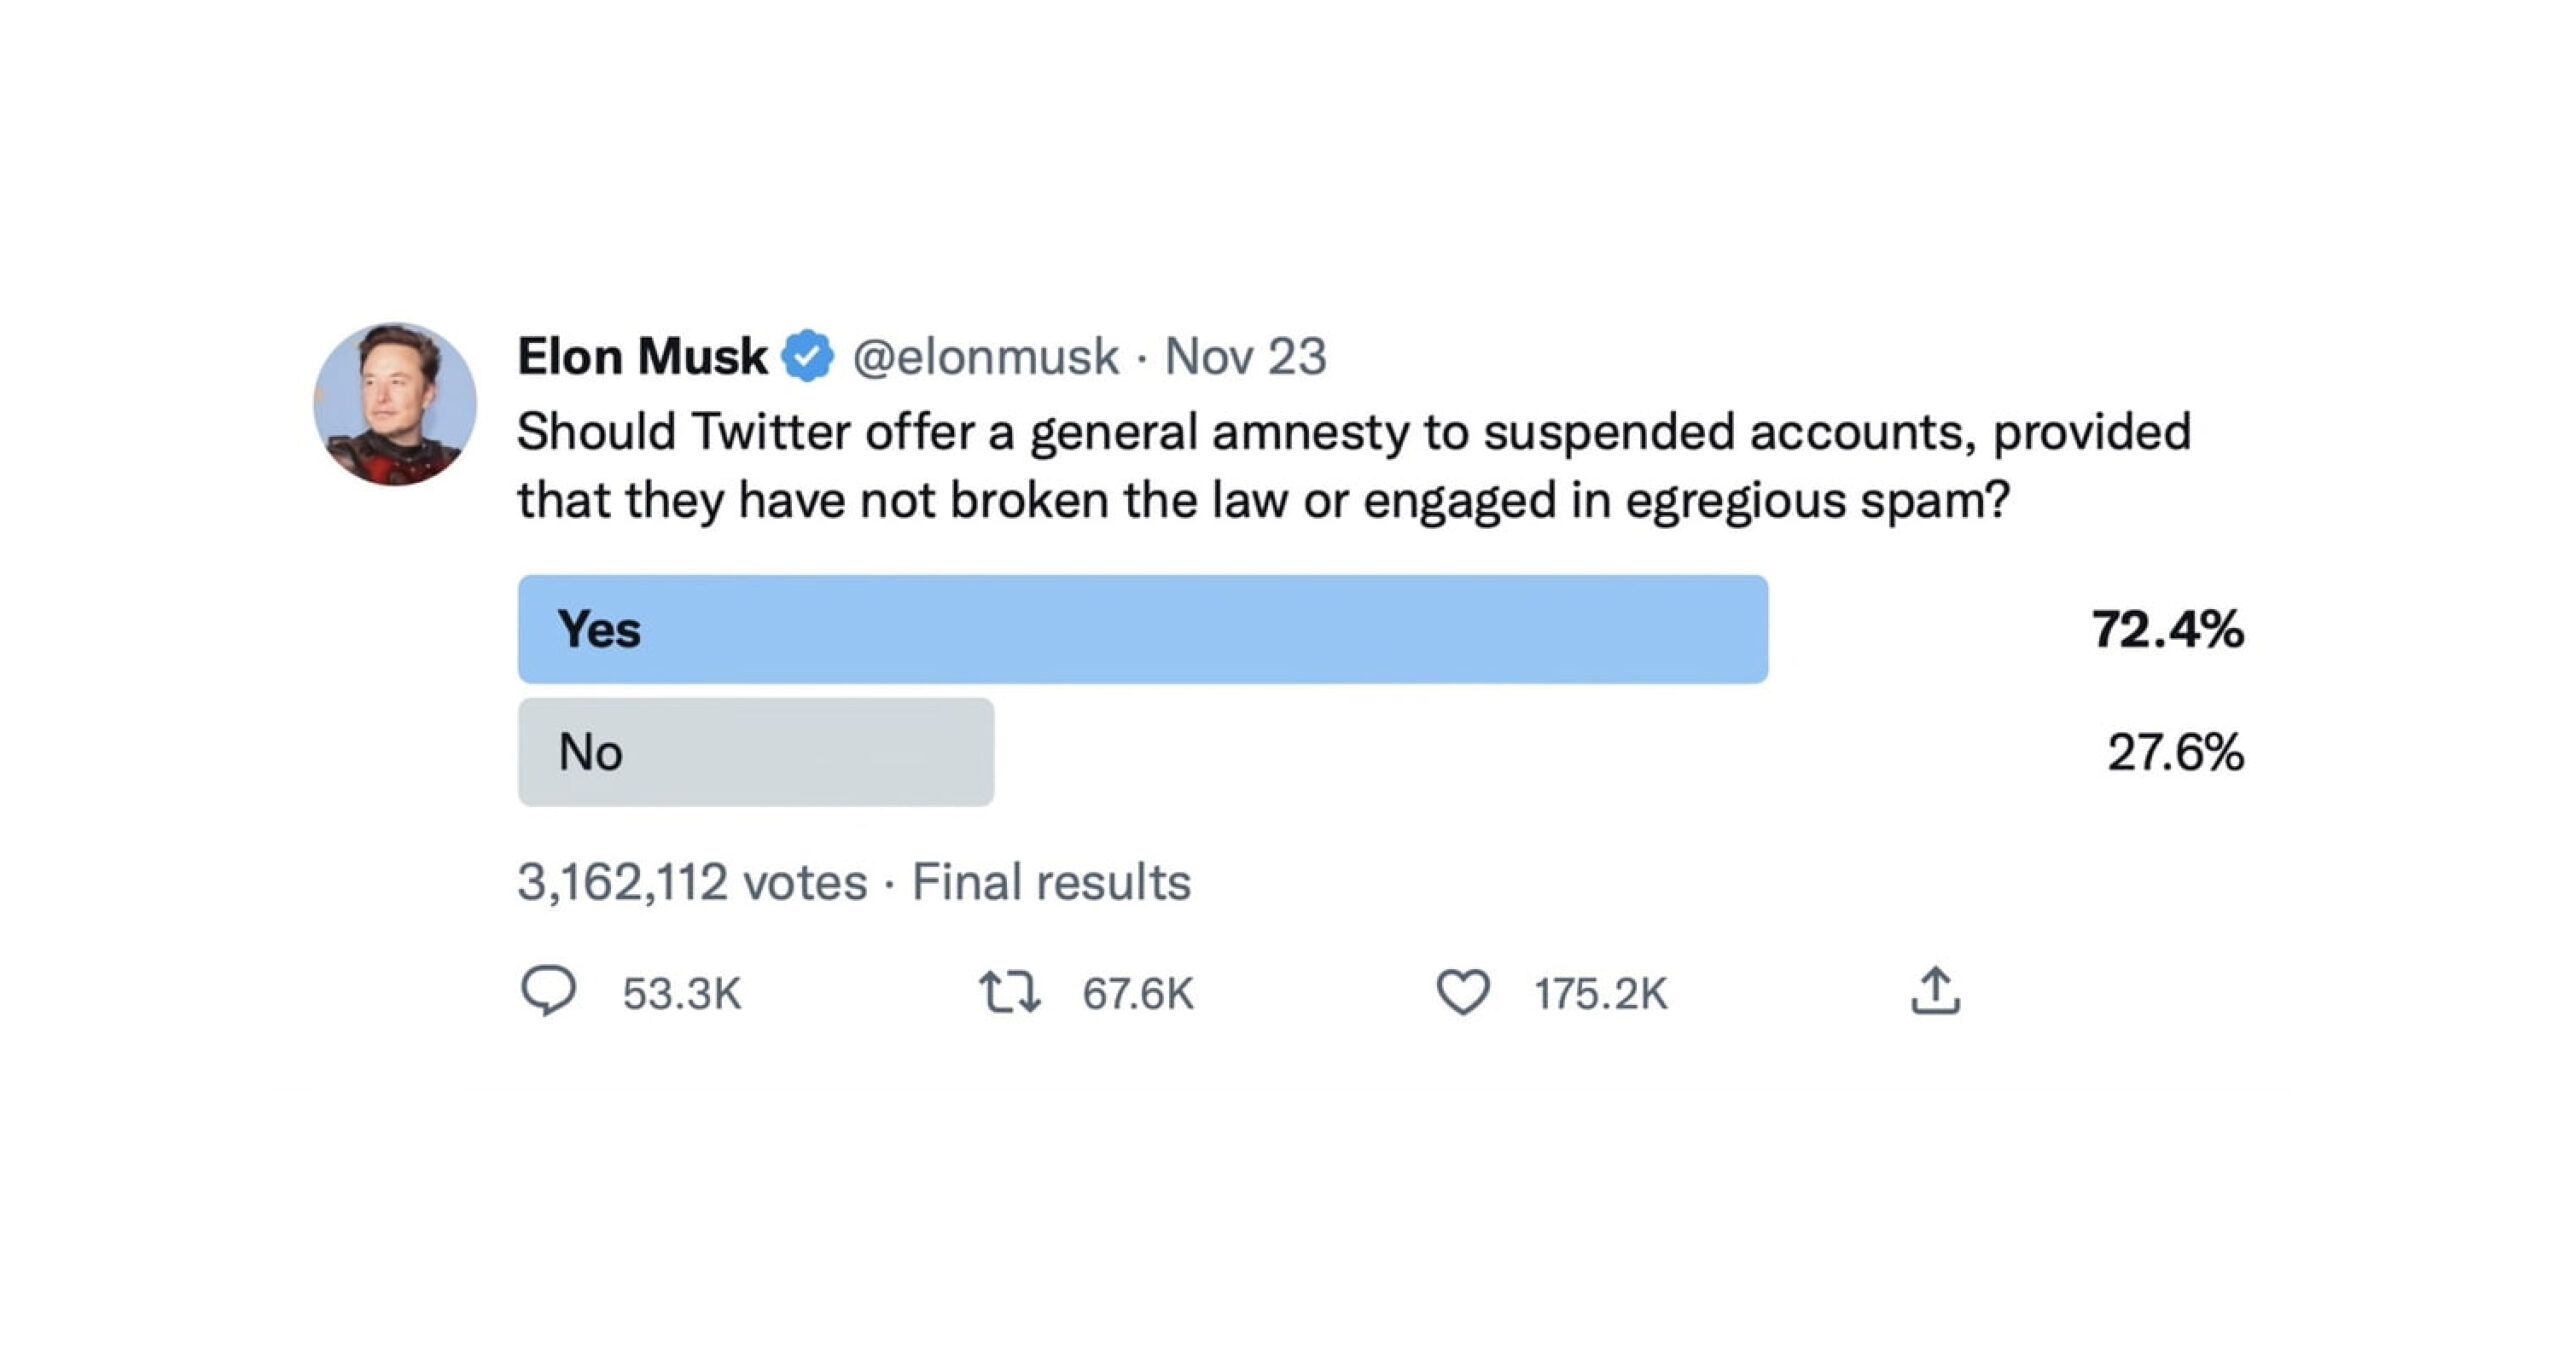Click the 175.2K likes count

[1601, 994]
